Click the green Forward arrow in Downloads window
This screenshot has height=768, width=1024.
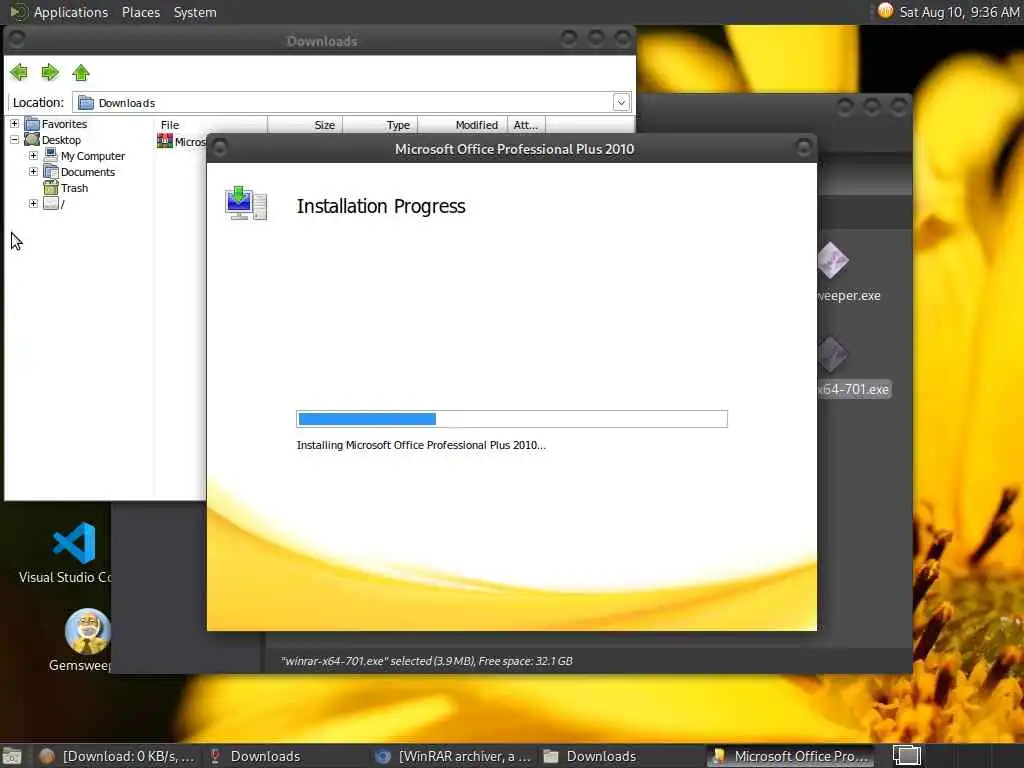50,72
